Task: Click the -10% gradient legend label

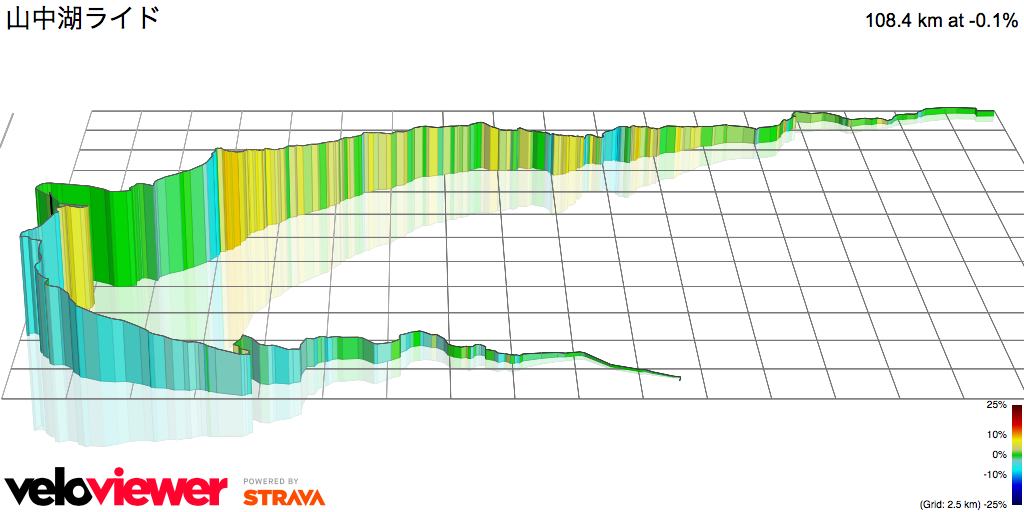Action: coord(996,475)
